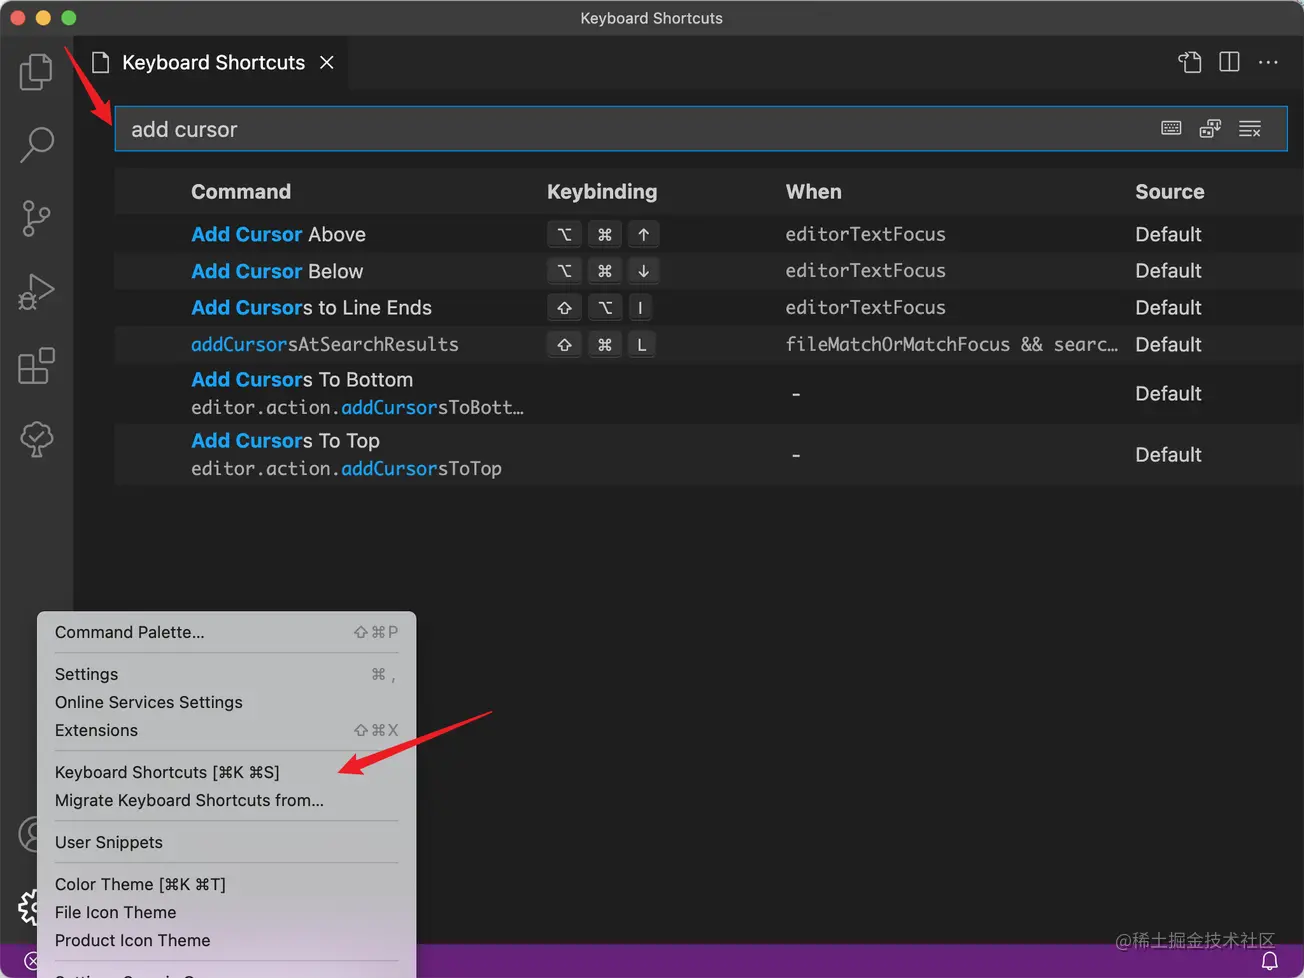This screenshot has height=978, width=1304.
Task: Open Run and Debug view
Action: (36, 292)
